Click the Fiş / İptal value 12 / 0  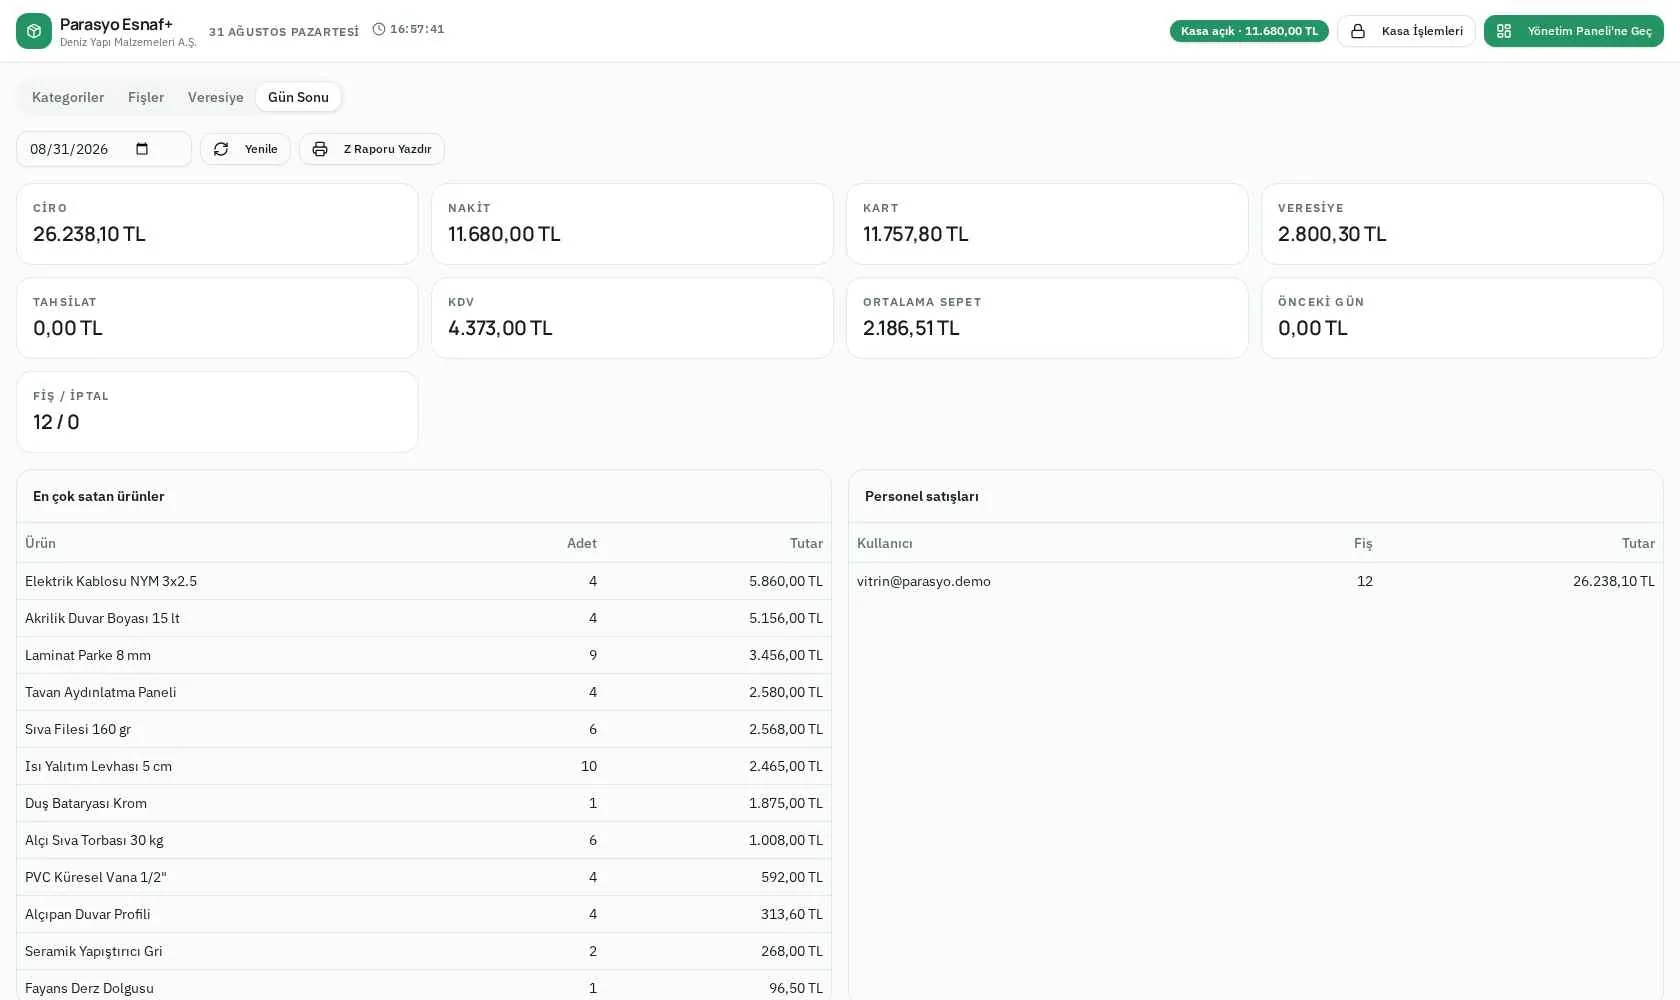point(56,422)
